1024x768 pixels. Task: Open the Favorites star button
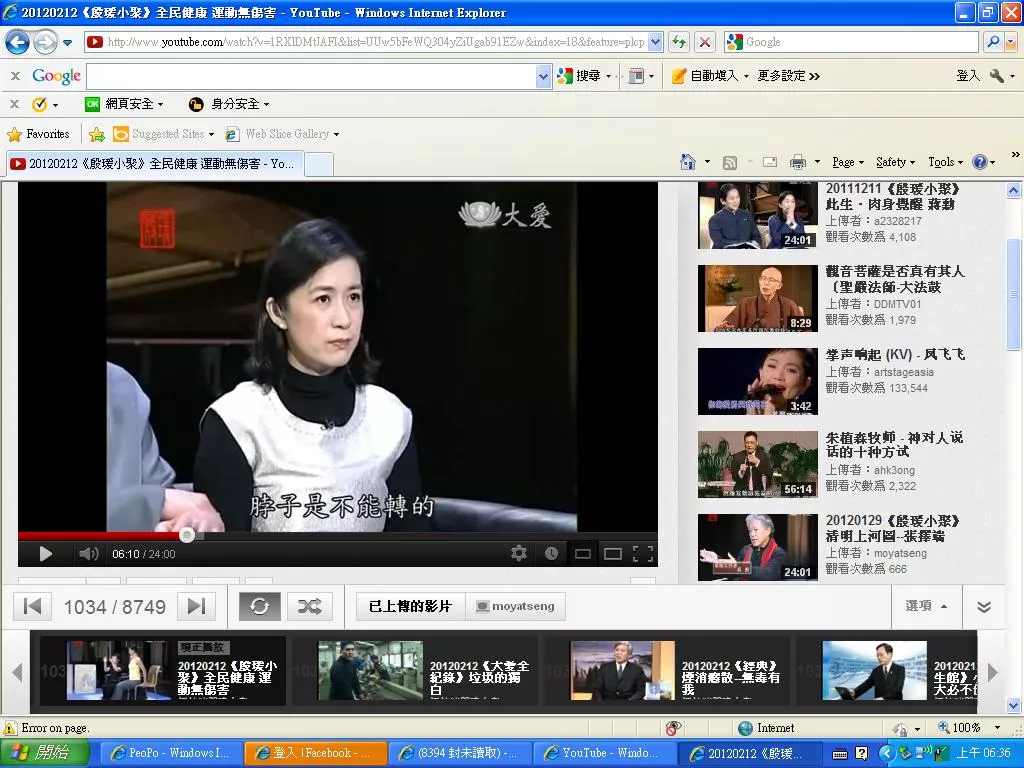pos(39,135)
